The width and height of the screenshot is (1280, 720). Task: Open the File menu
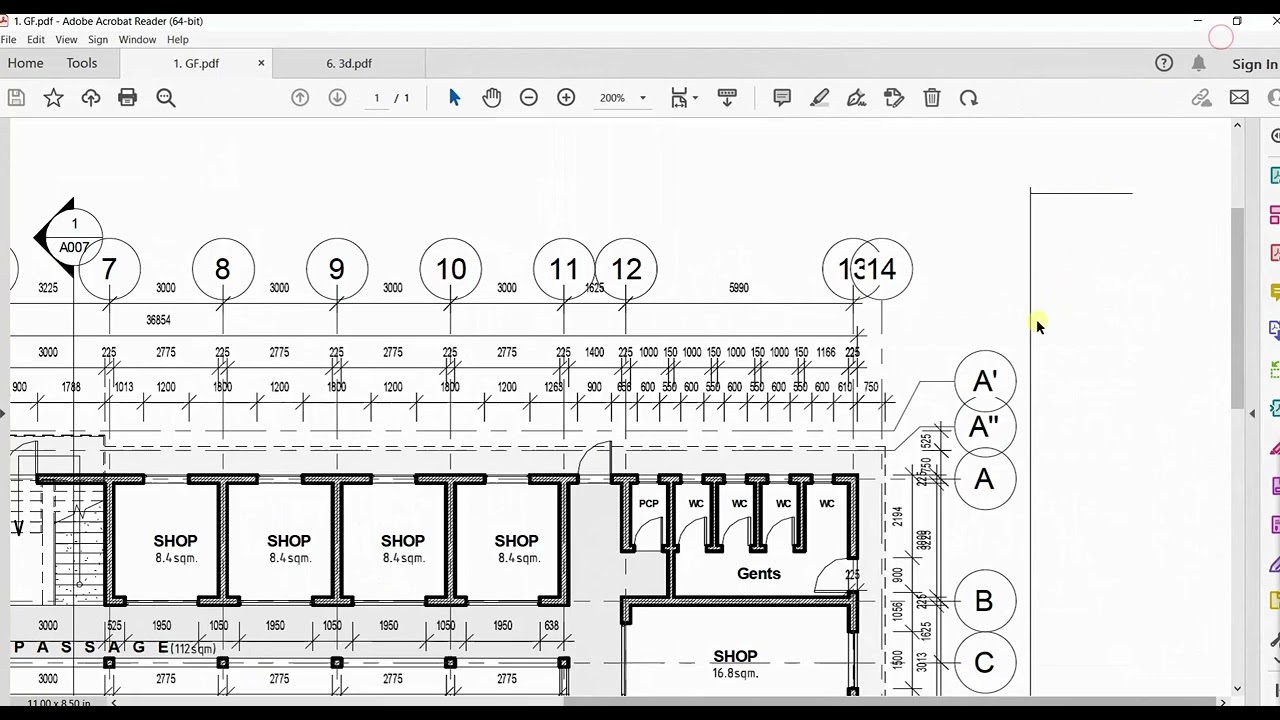pyautogui.click(x=8, y=40)
